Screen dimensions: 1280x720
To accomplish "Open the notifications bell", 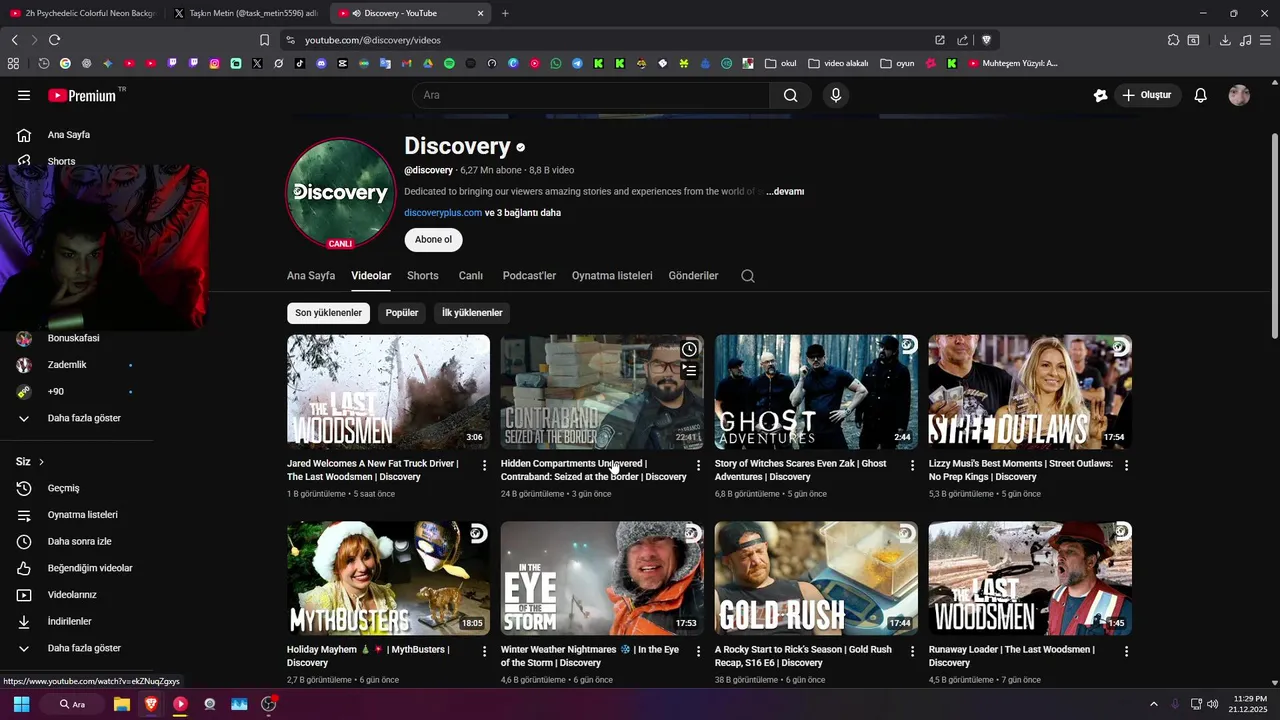I will [x=1201, y=95].
